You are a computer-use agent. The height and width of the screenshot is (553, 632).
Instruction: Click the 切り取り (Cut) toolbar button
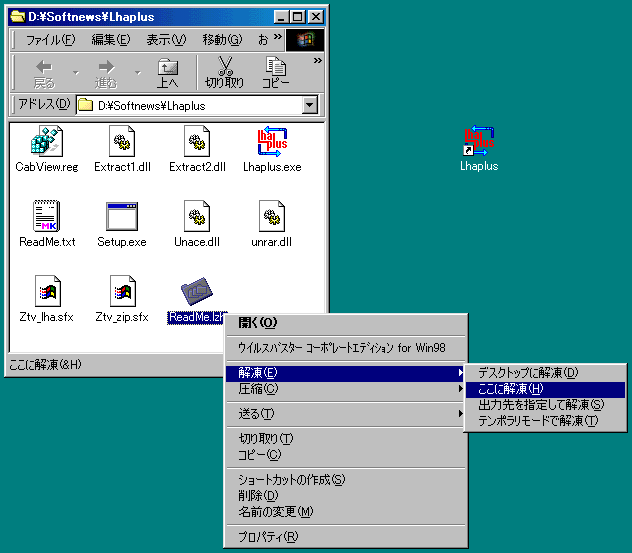[x=224, y=73]
